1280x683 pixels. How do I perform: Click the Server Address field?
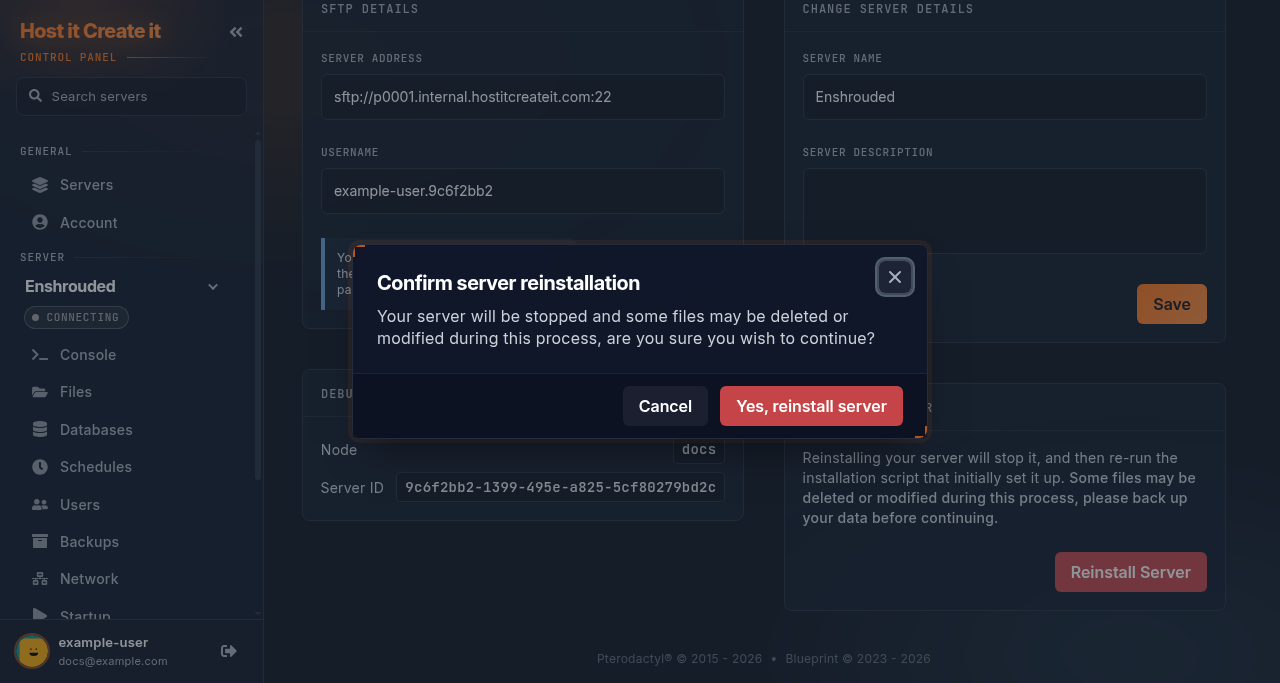522,97
